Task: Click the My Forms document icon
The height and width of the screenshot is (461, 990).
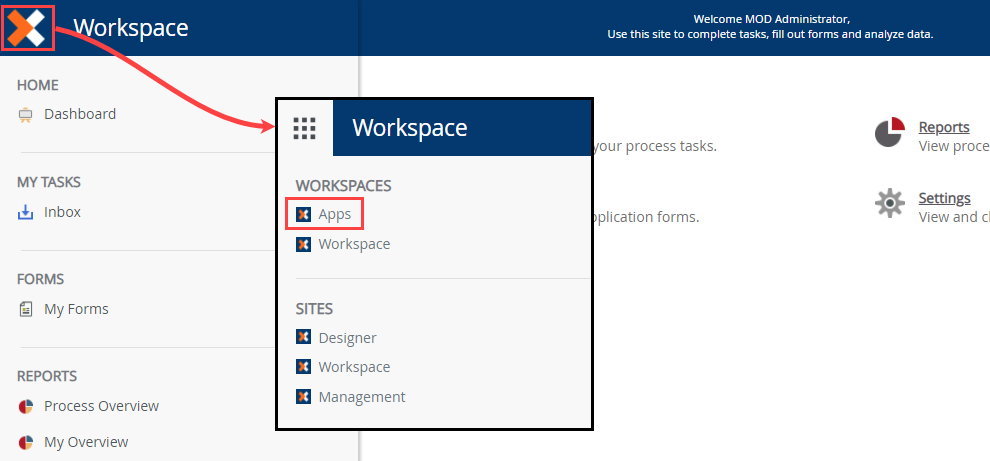Action: [26, 310]
